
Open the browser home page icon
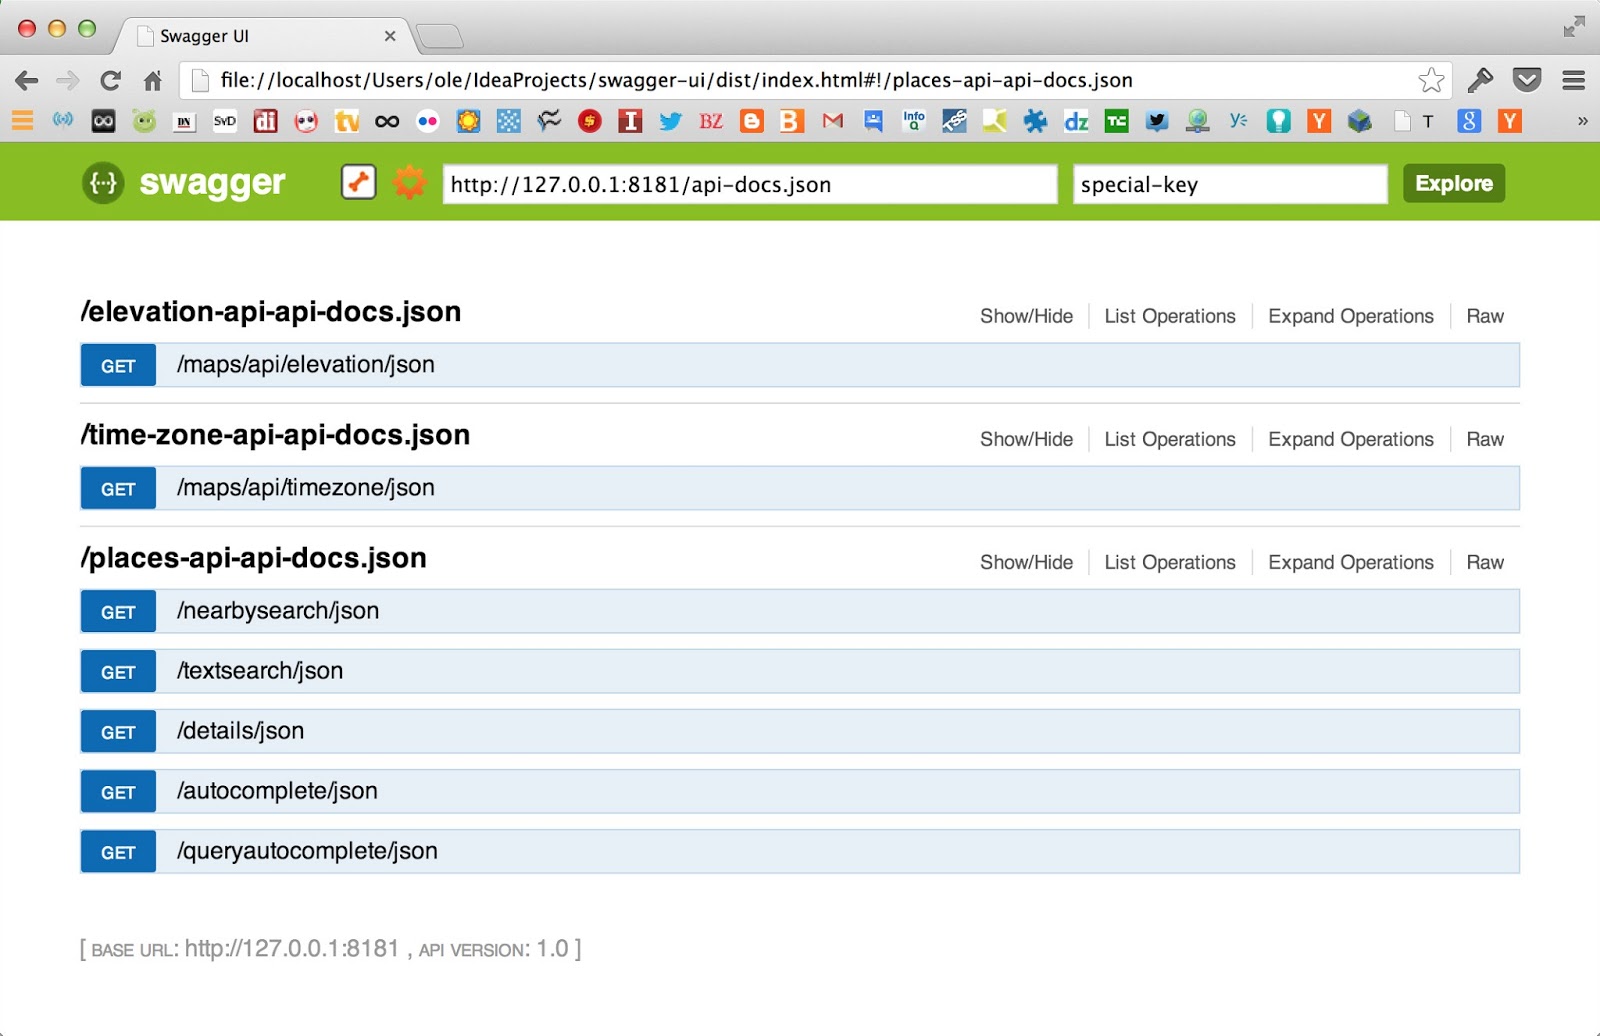coord(152,80)
